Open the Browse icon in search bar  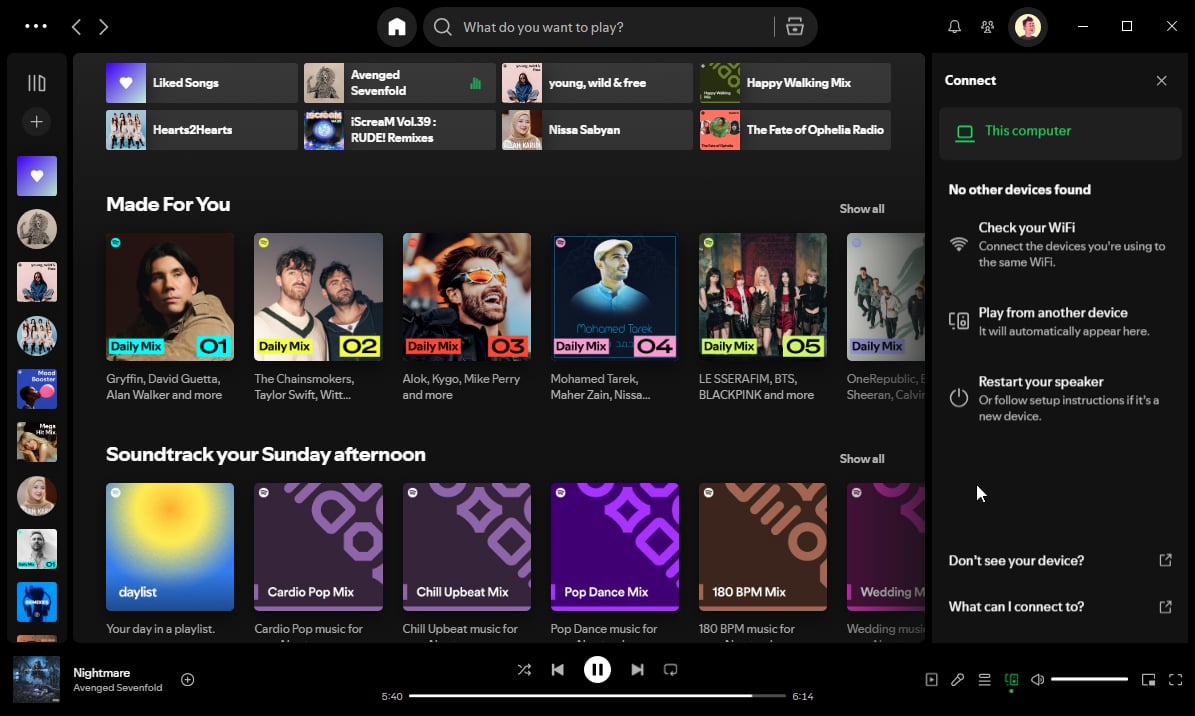coord(795,27)
